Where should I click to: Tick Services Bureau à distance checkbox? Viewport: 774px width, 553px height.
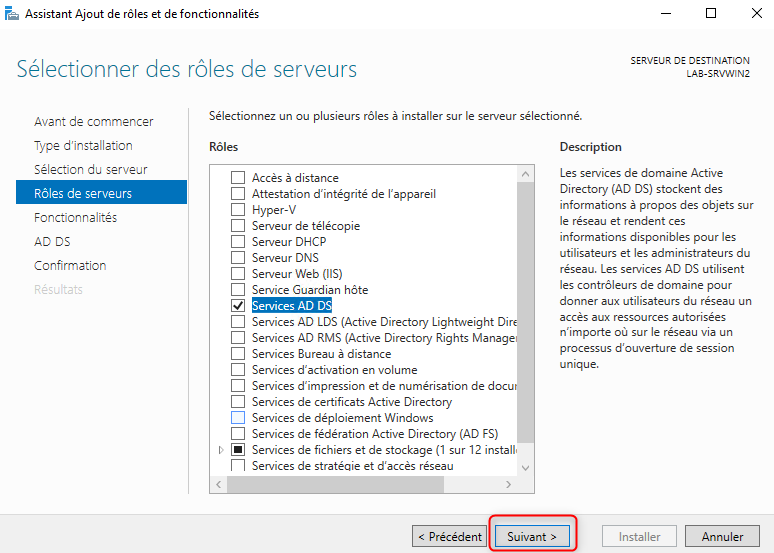(x=238, y=354)
